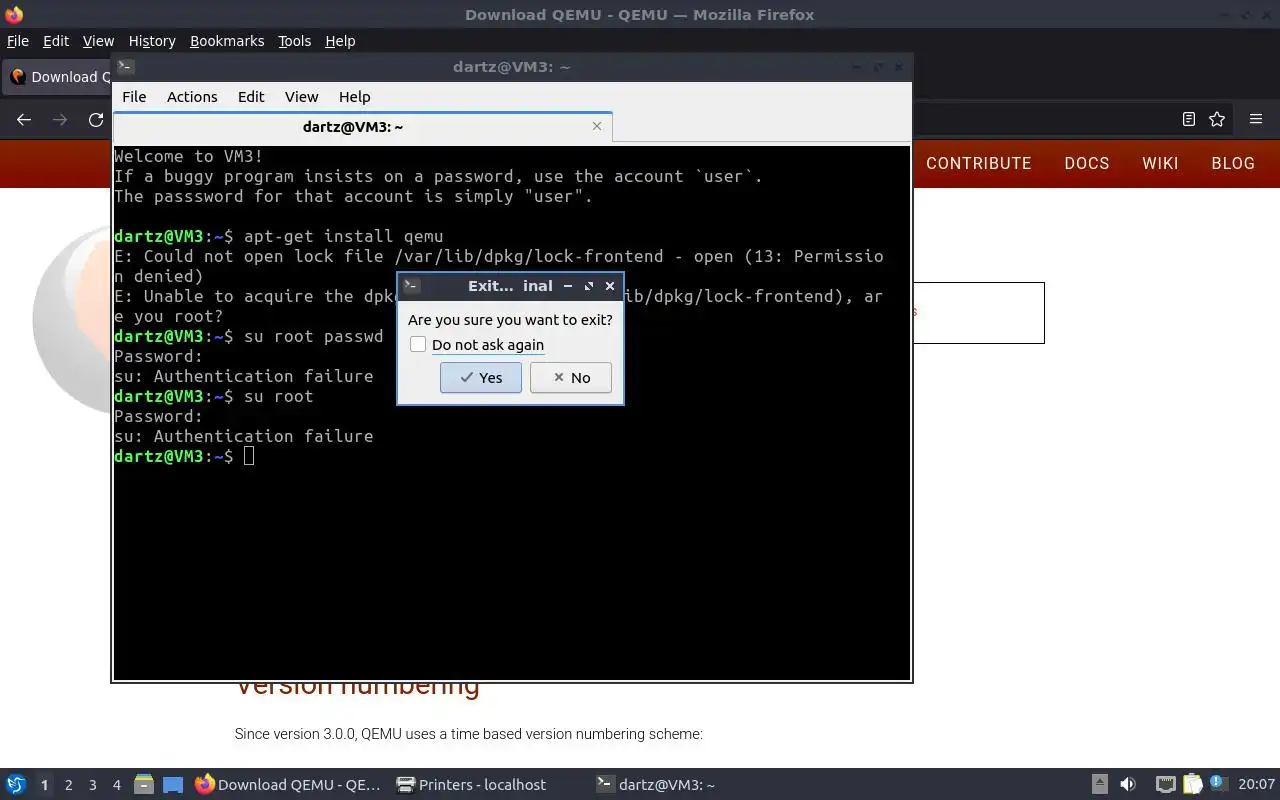
Task: Switch to workspace 4
Action: [x=116, y=785]
